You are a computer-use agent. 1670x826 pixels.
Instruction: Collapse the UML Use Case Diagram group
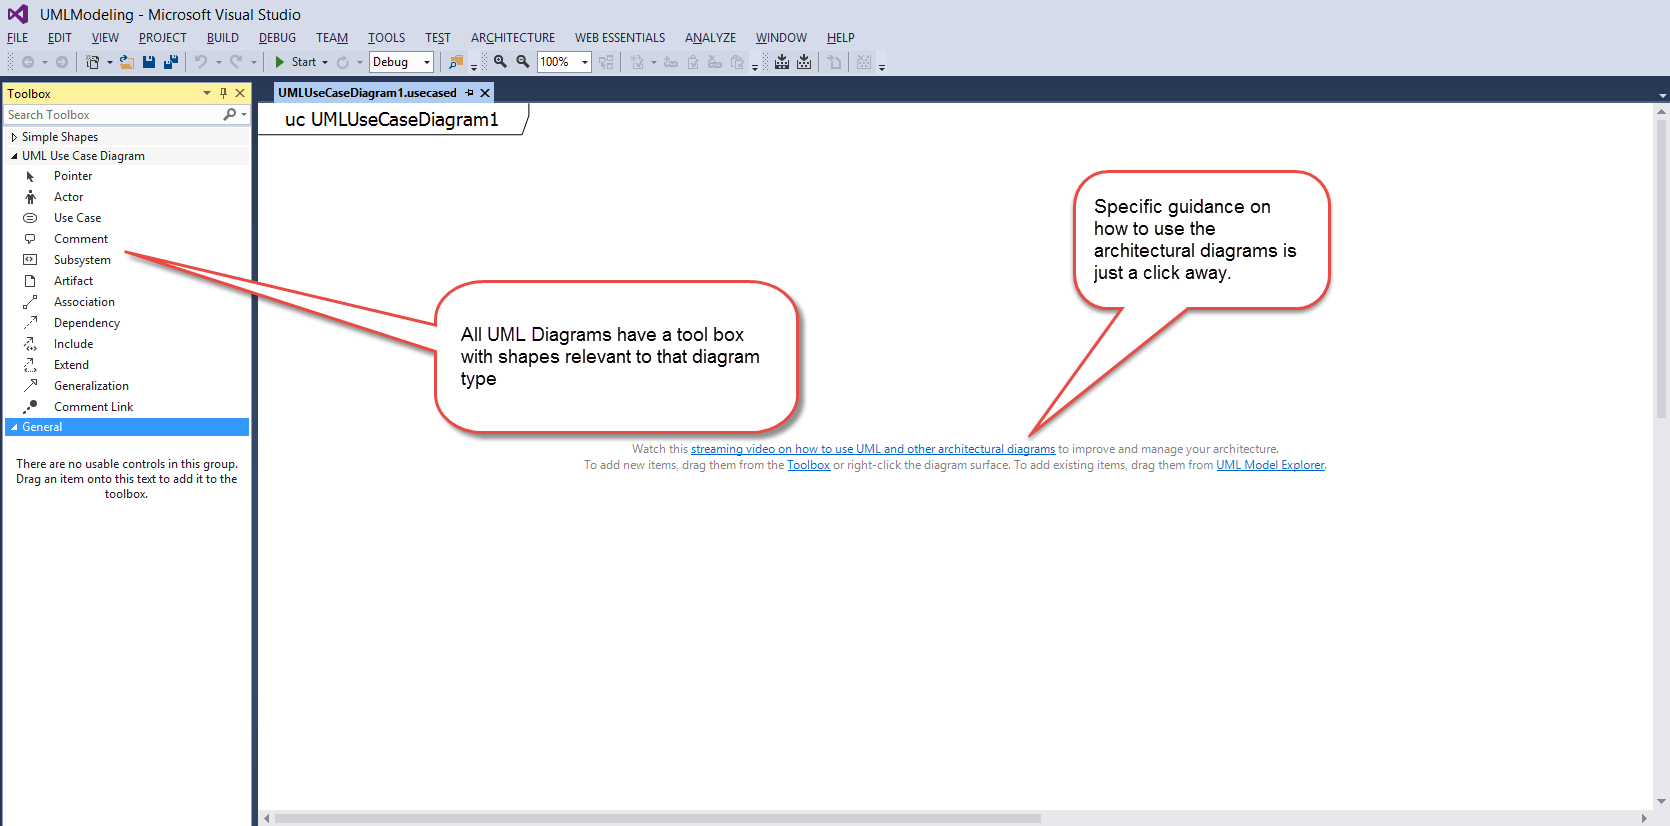(14, 156)
